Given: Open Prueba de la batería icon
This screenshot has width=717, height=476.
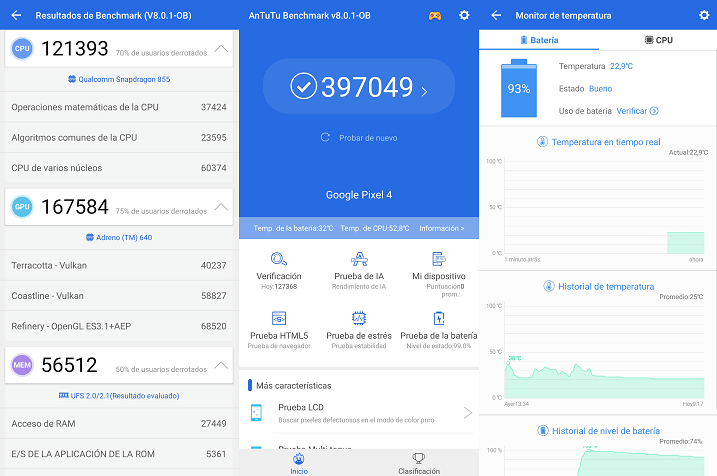Looking at the screenshot, I should [x=439, y=318].
